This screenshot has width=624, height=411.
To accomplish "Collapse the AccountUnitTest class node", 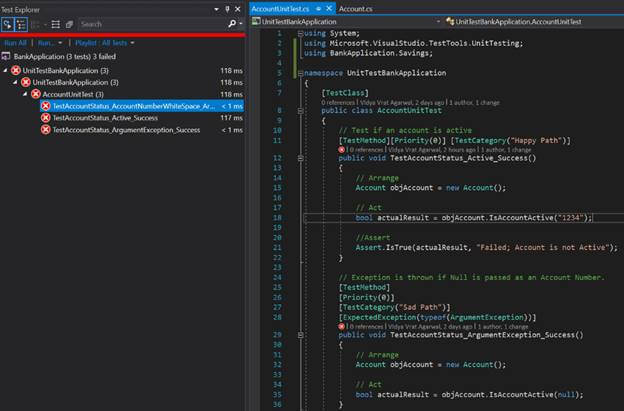I will pos(25,94).
